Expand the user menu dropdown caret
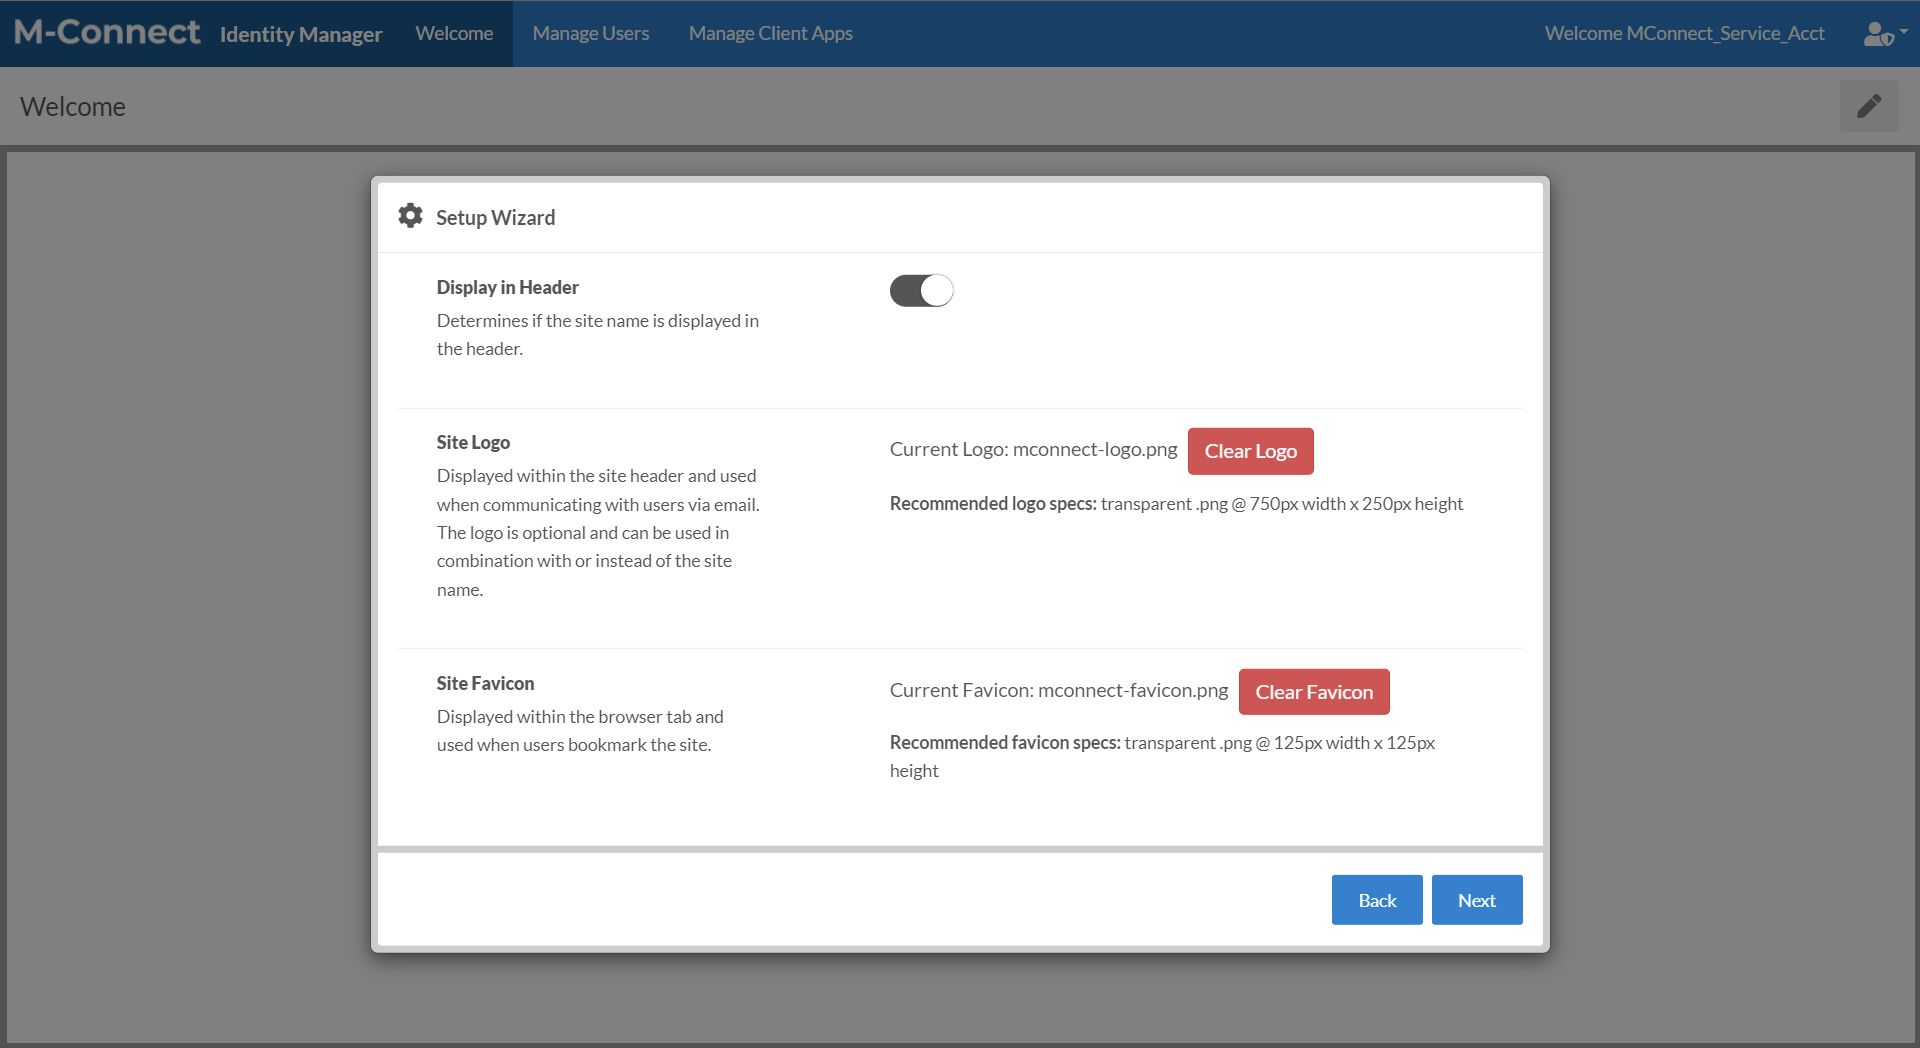 pyautogui.click(x=1903, y=32)
